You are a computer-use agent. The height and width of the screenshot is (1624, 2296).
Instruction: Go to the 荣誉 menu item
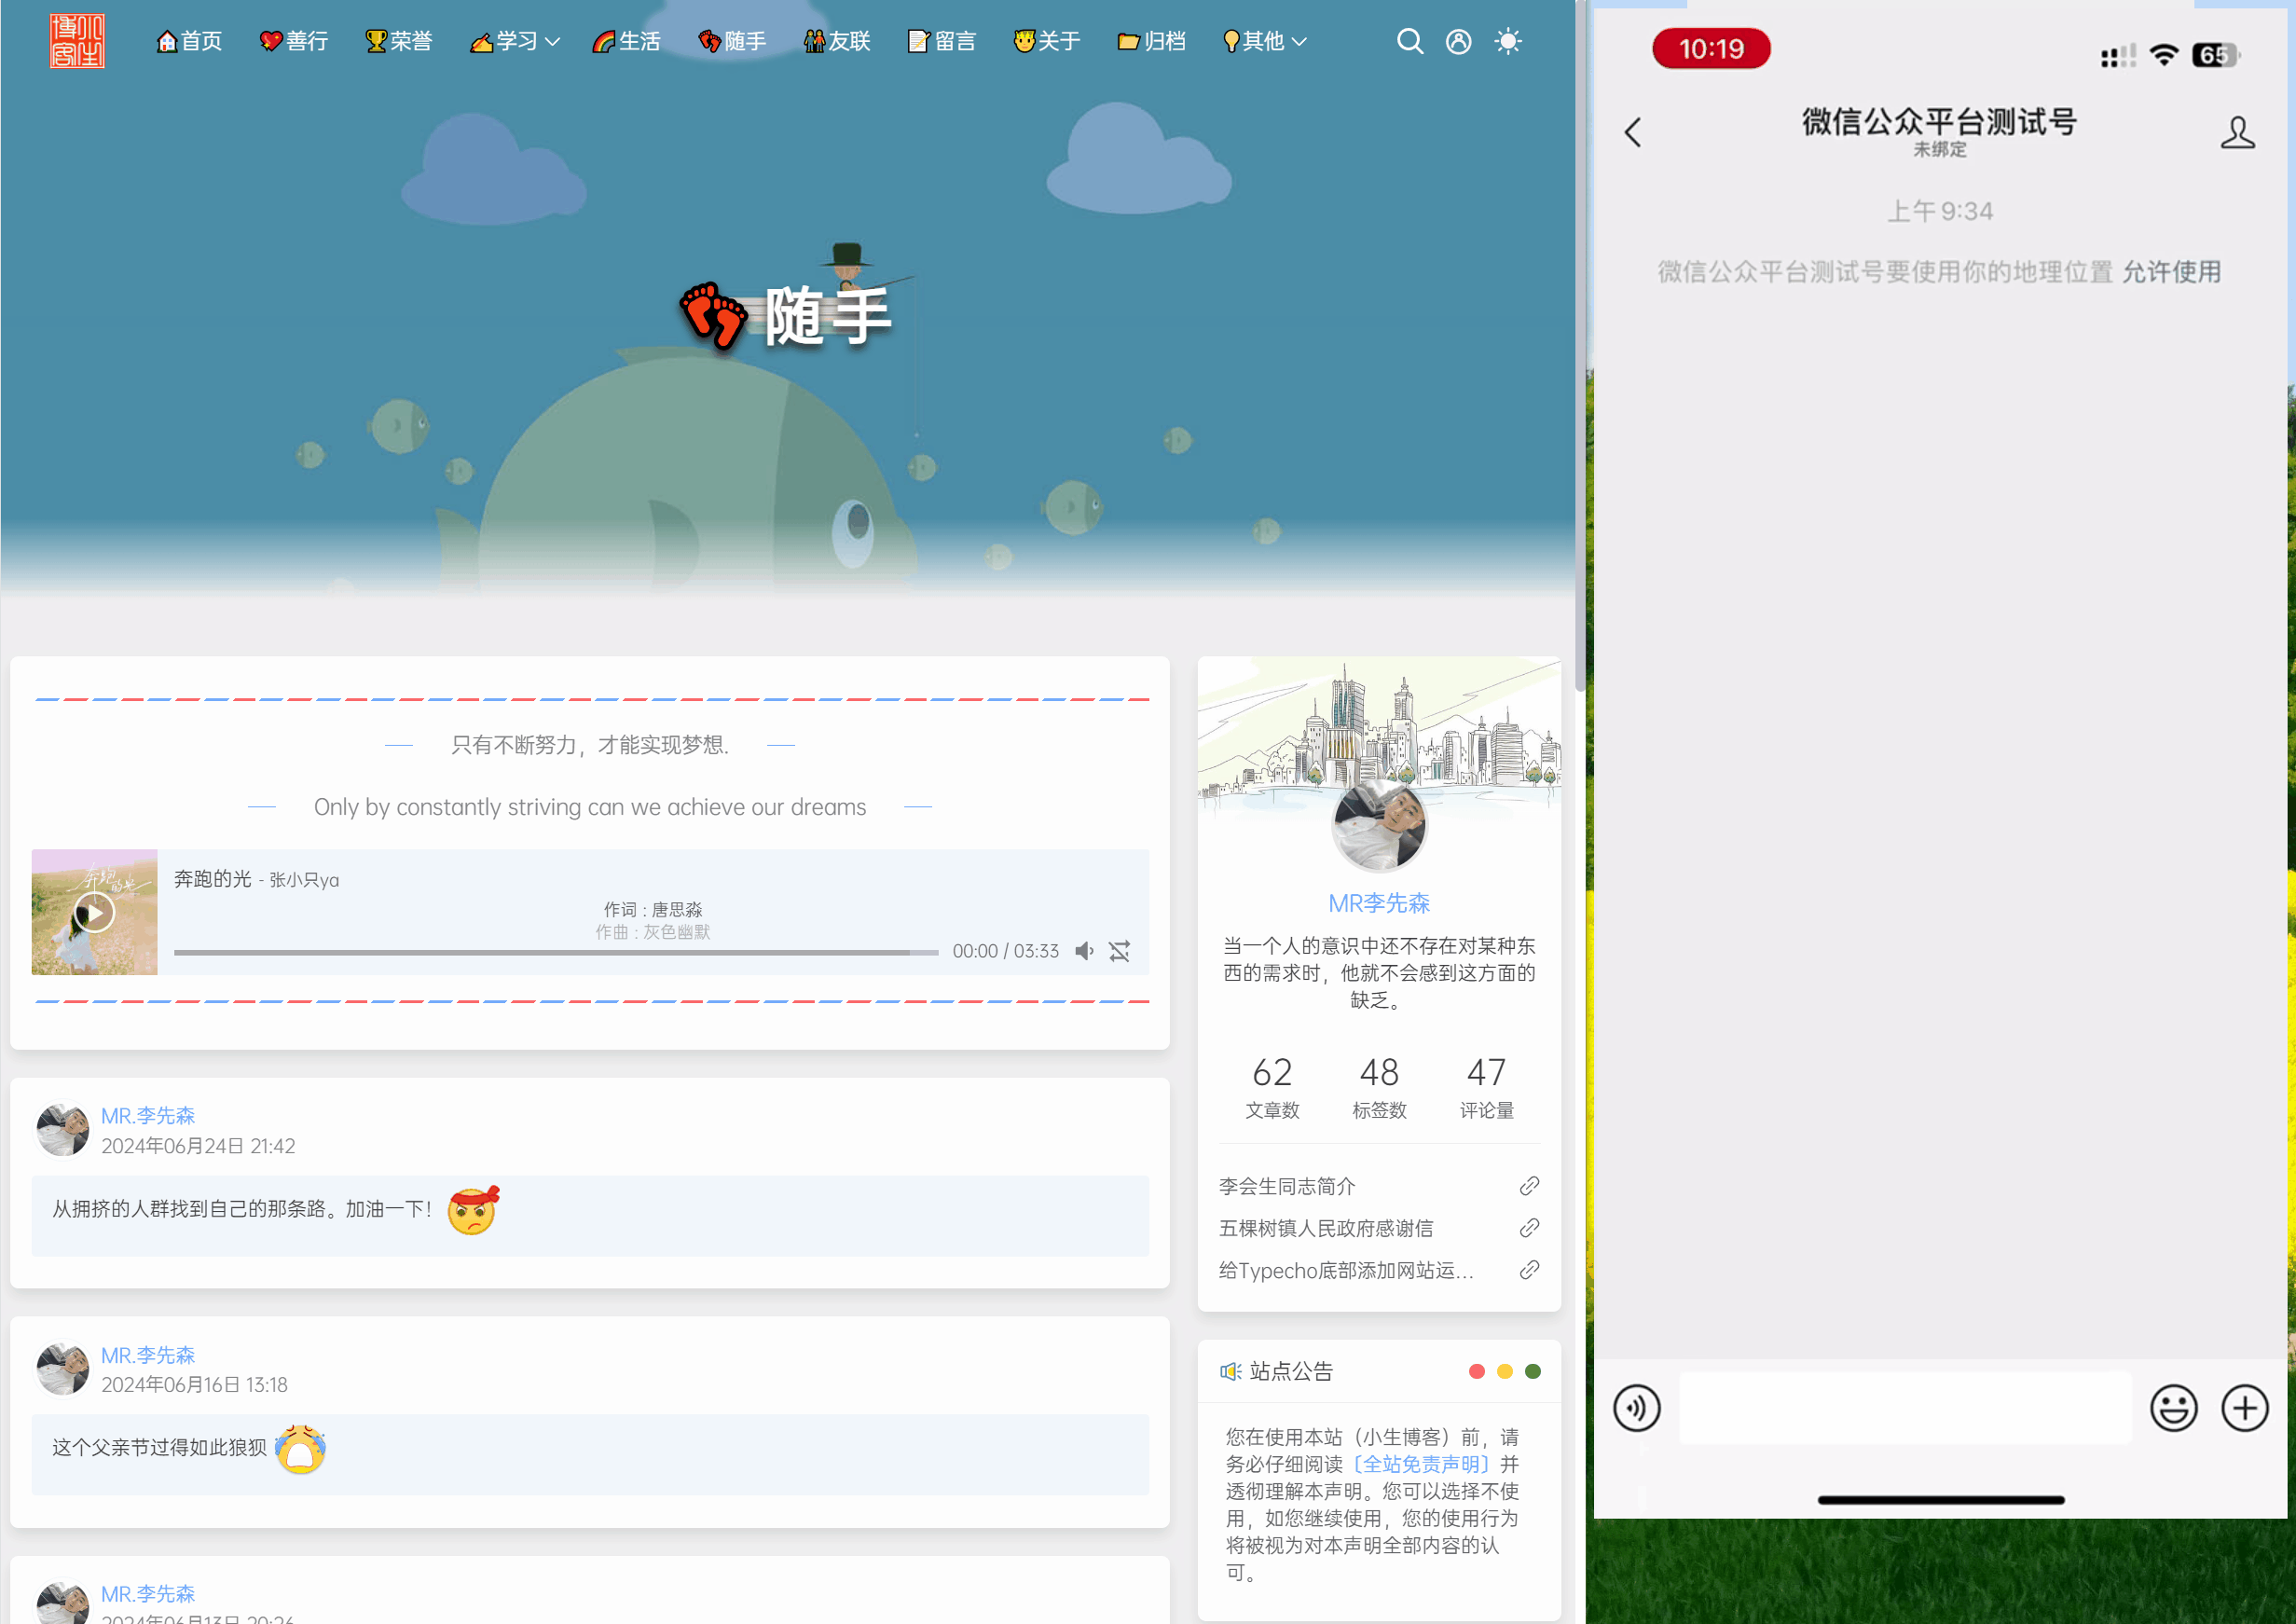[399, 41]
